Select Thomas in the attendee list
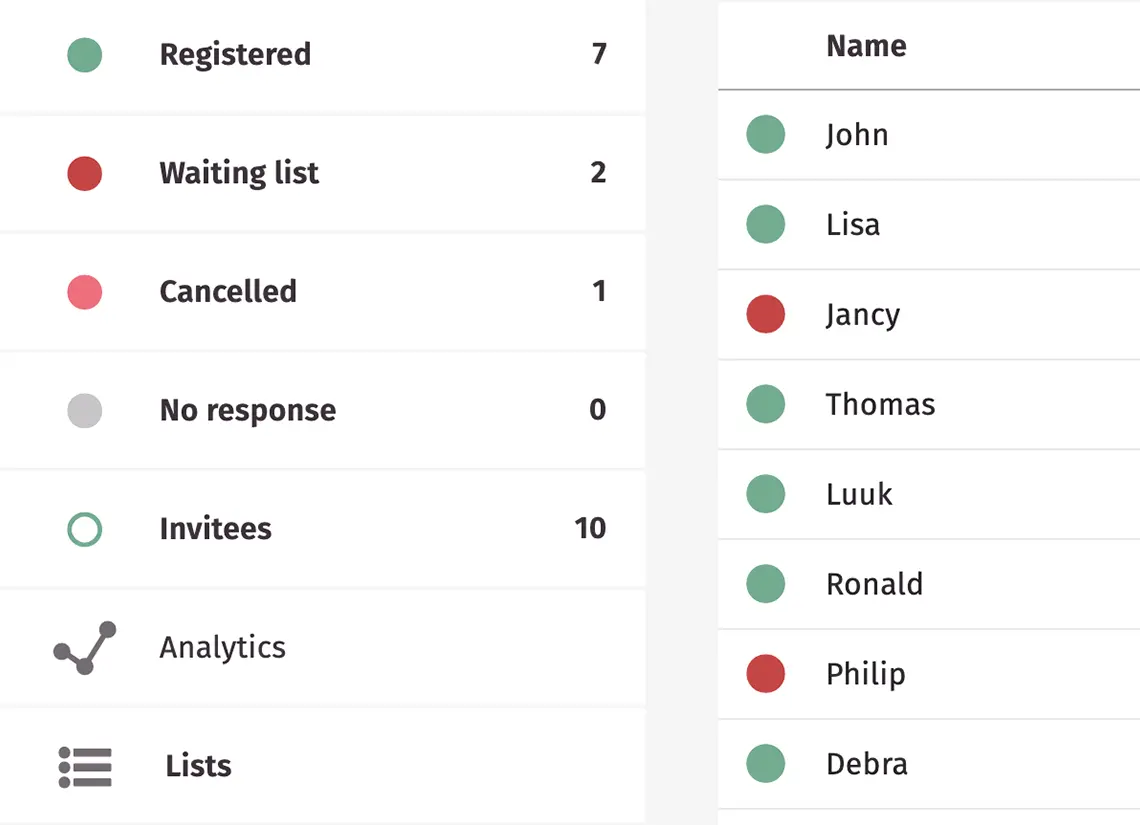Viewport: 1140px width, 825px height. click(x=880, y=405)
